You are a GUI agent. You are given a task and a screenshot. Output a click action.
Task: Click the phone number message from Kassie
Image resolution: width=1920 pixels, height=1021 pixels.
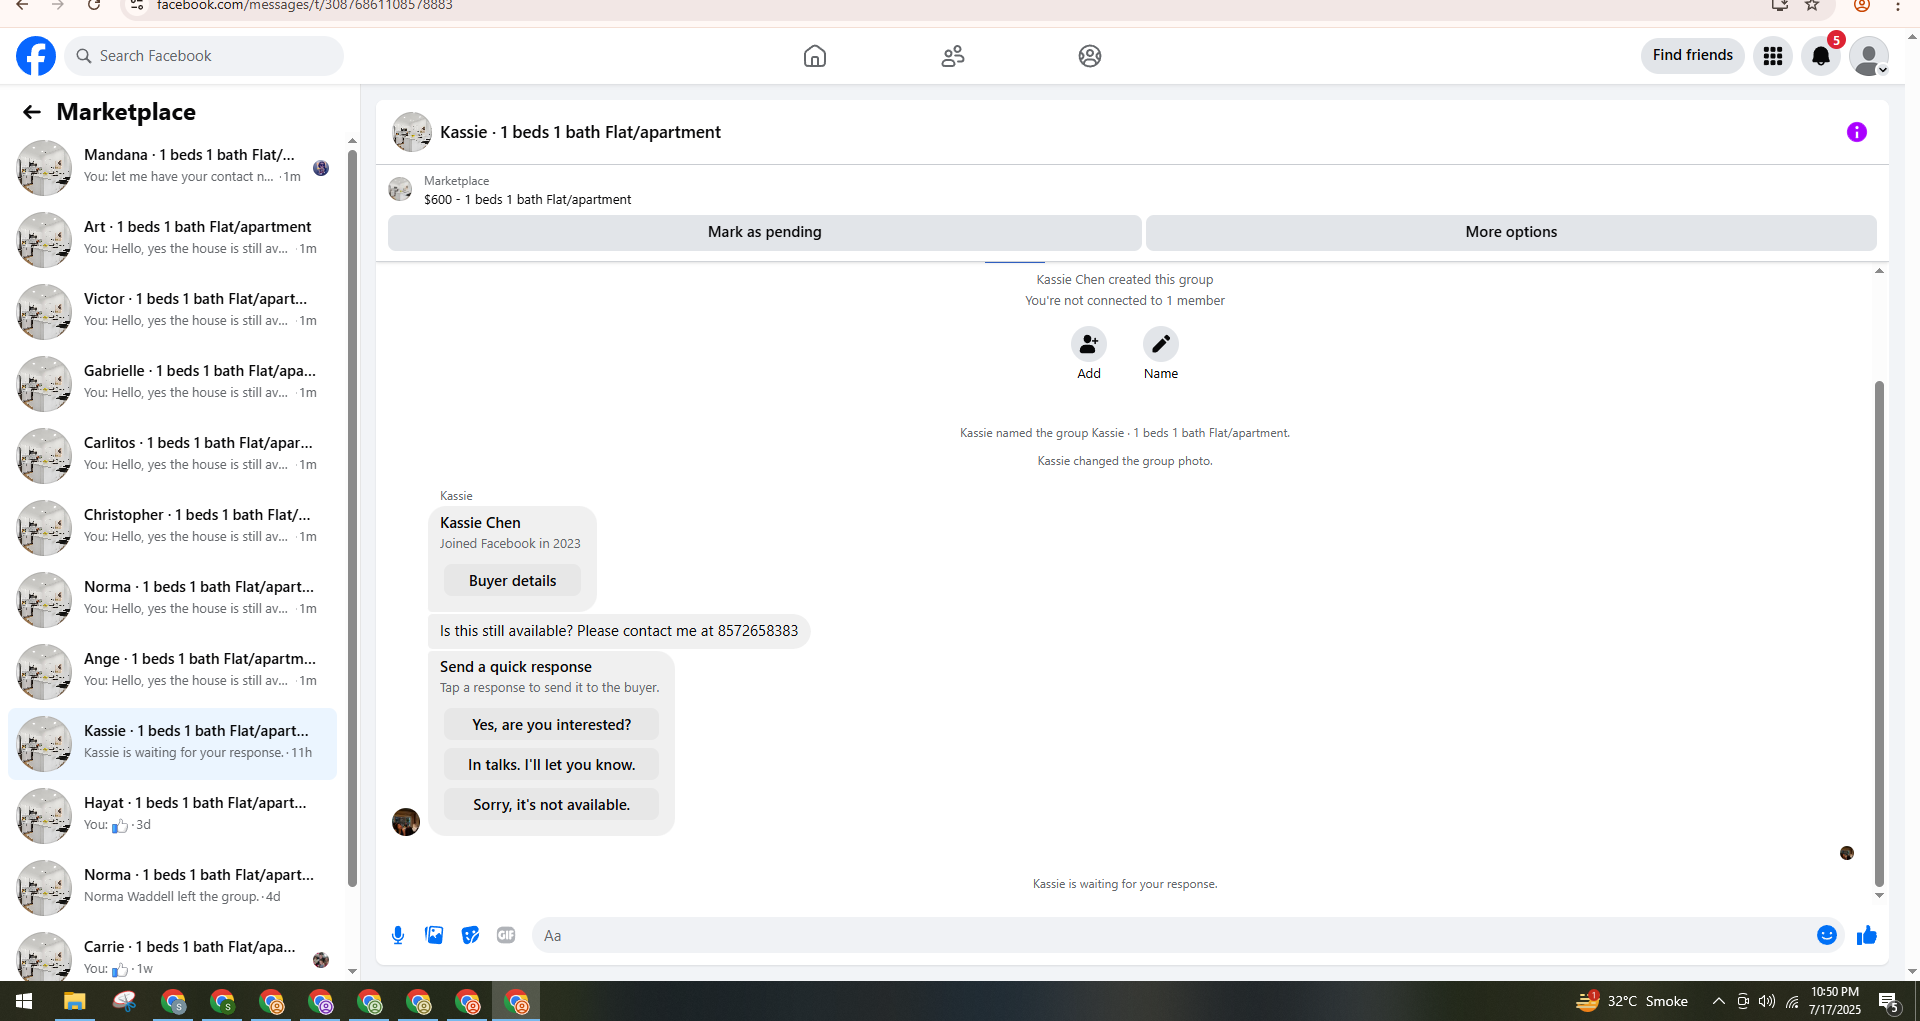619,631
